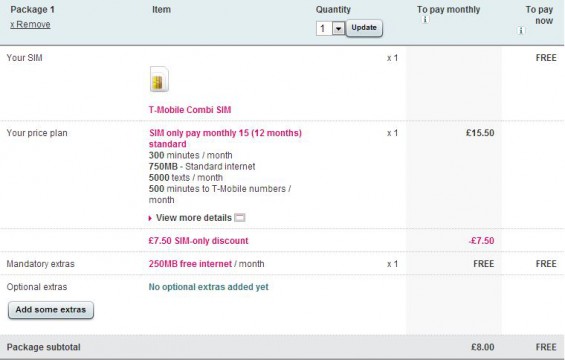Viewport: 565px width, 360px height.
Task: Click the Add some extras button
Action: (51, 310)
